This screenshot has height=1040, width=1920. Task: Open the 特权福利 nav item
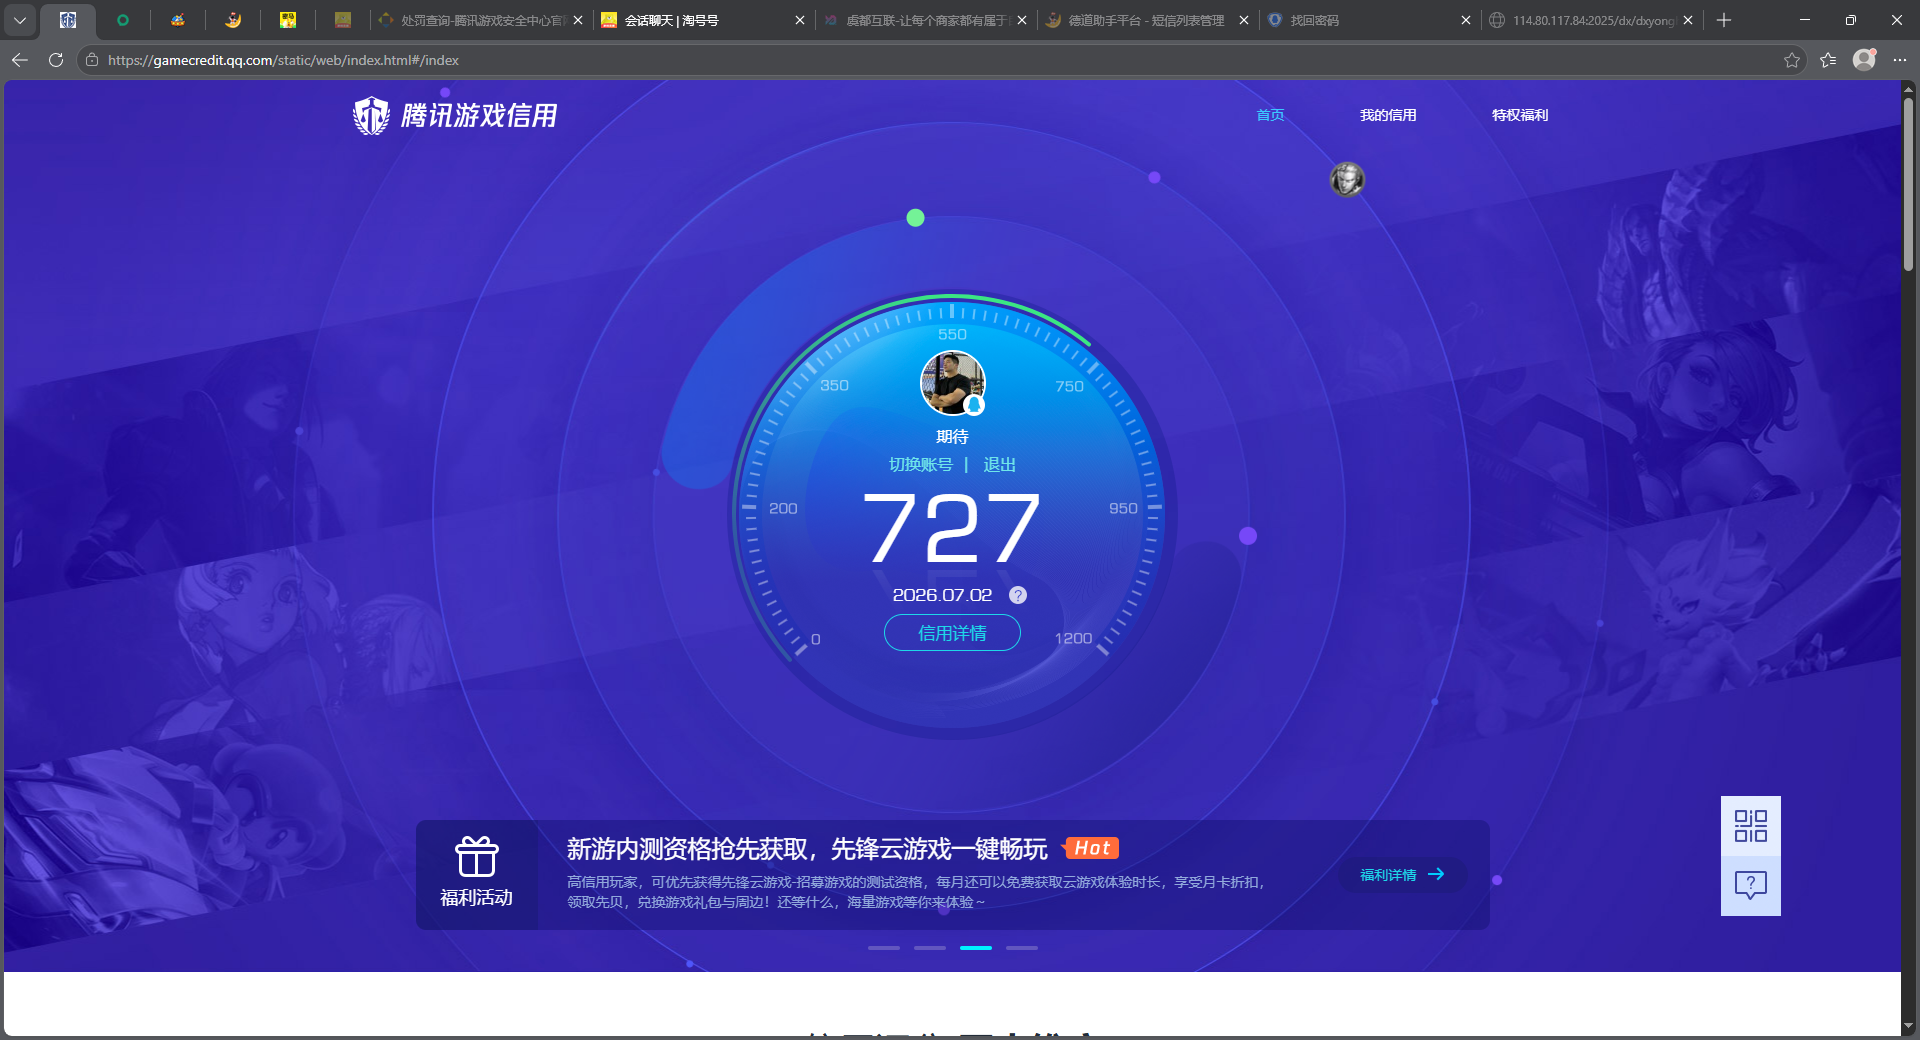point(1520,115)
